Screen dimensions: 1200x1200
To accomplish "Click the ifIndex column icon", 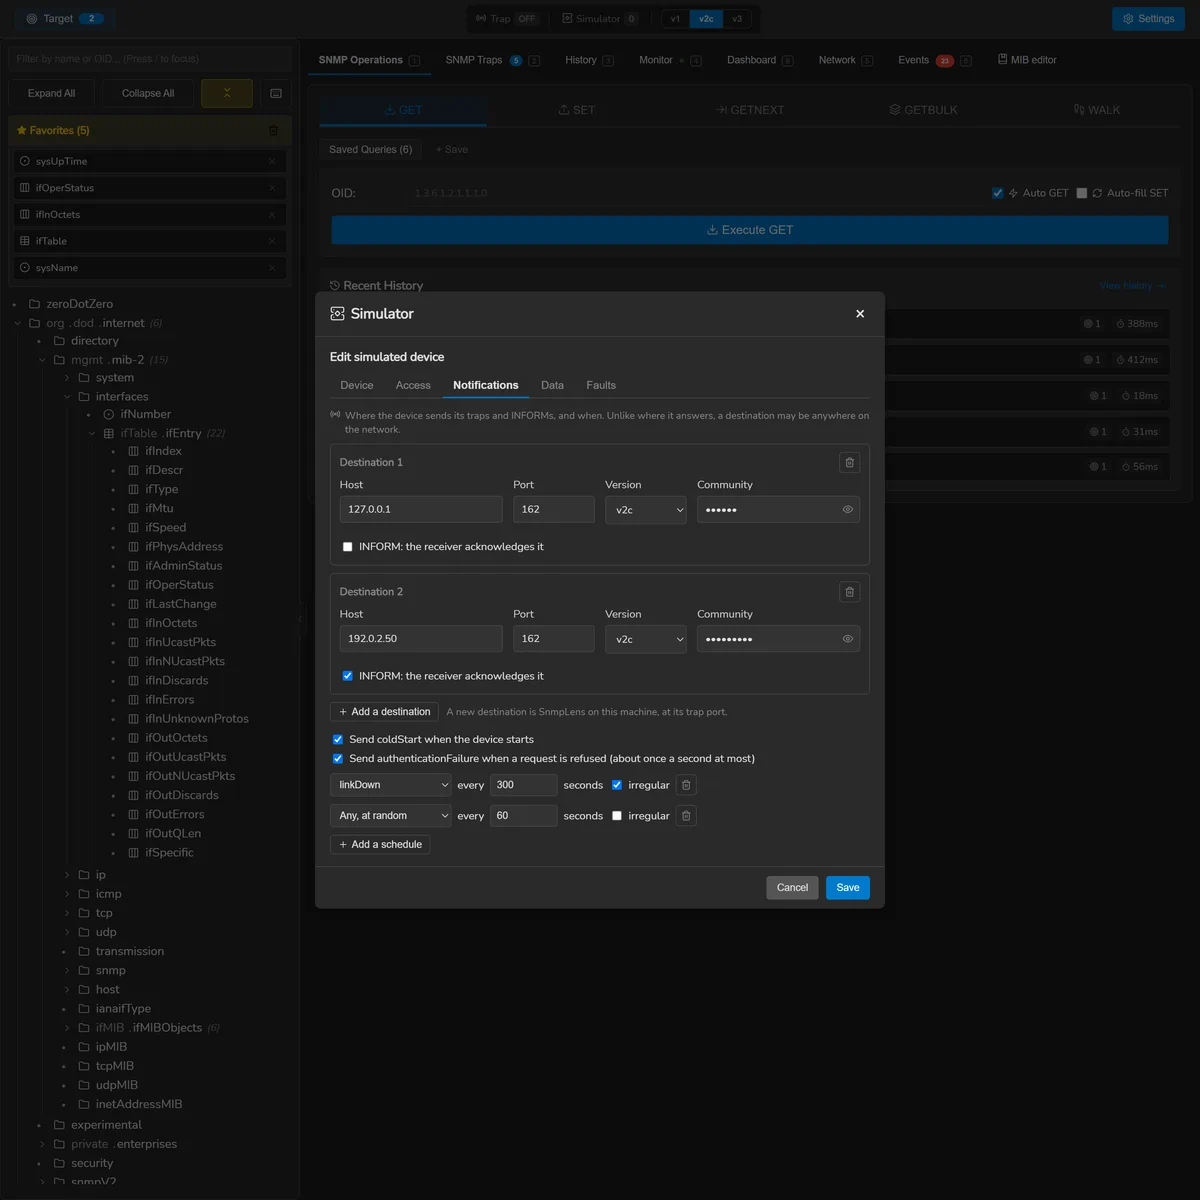I will [134, 451].
